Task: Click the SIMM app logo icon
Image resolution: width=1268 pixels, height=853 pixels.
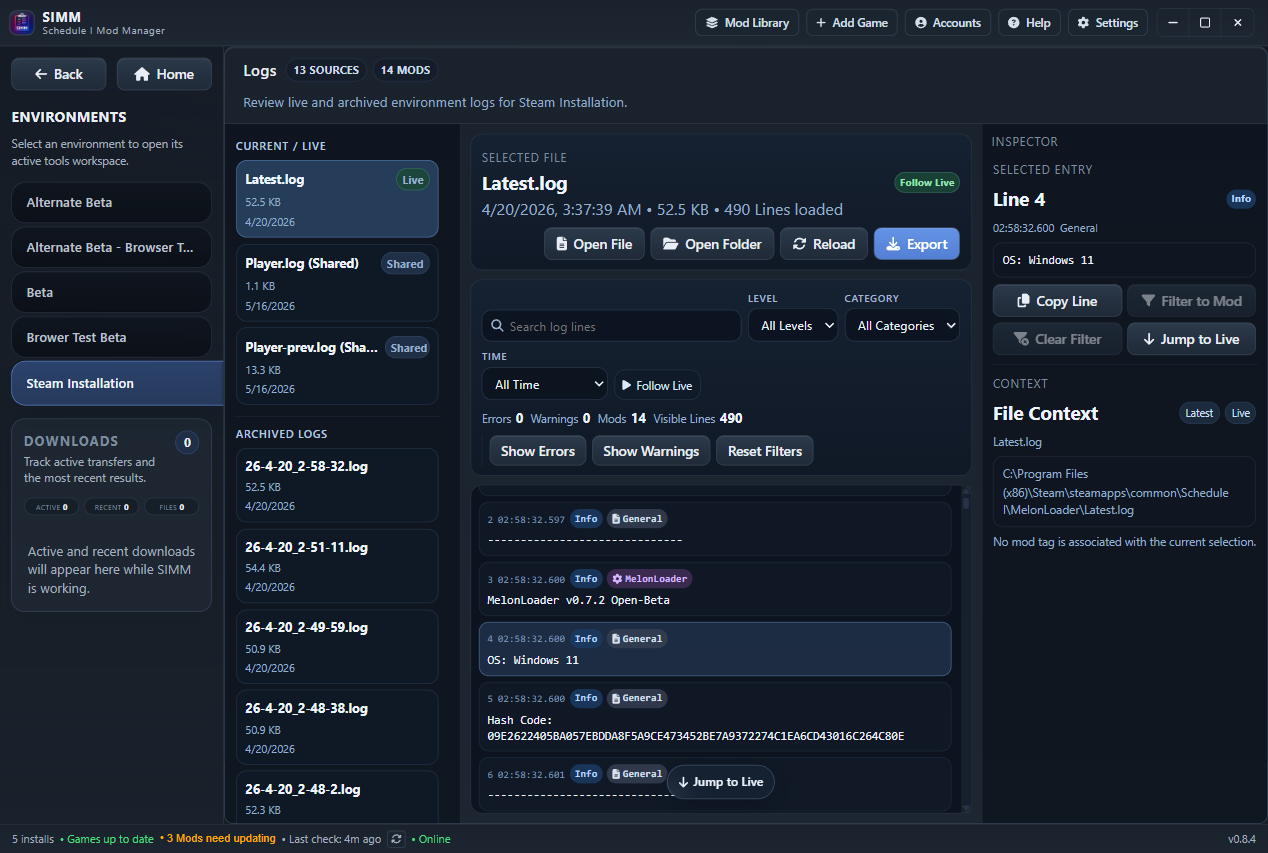Action: coord(22,22)
